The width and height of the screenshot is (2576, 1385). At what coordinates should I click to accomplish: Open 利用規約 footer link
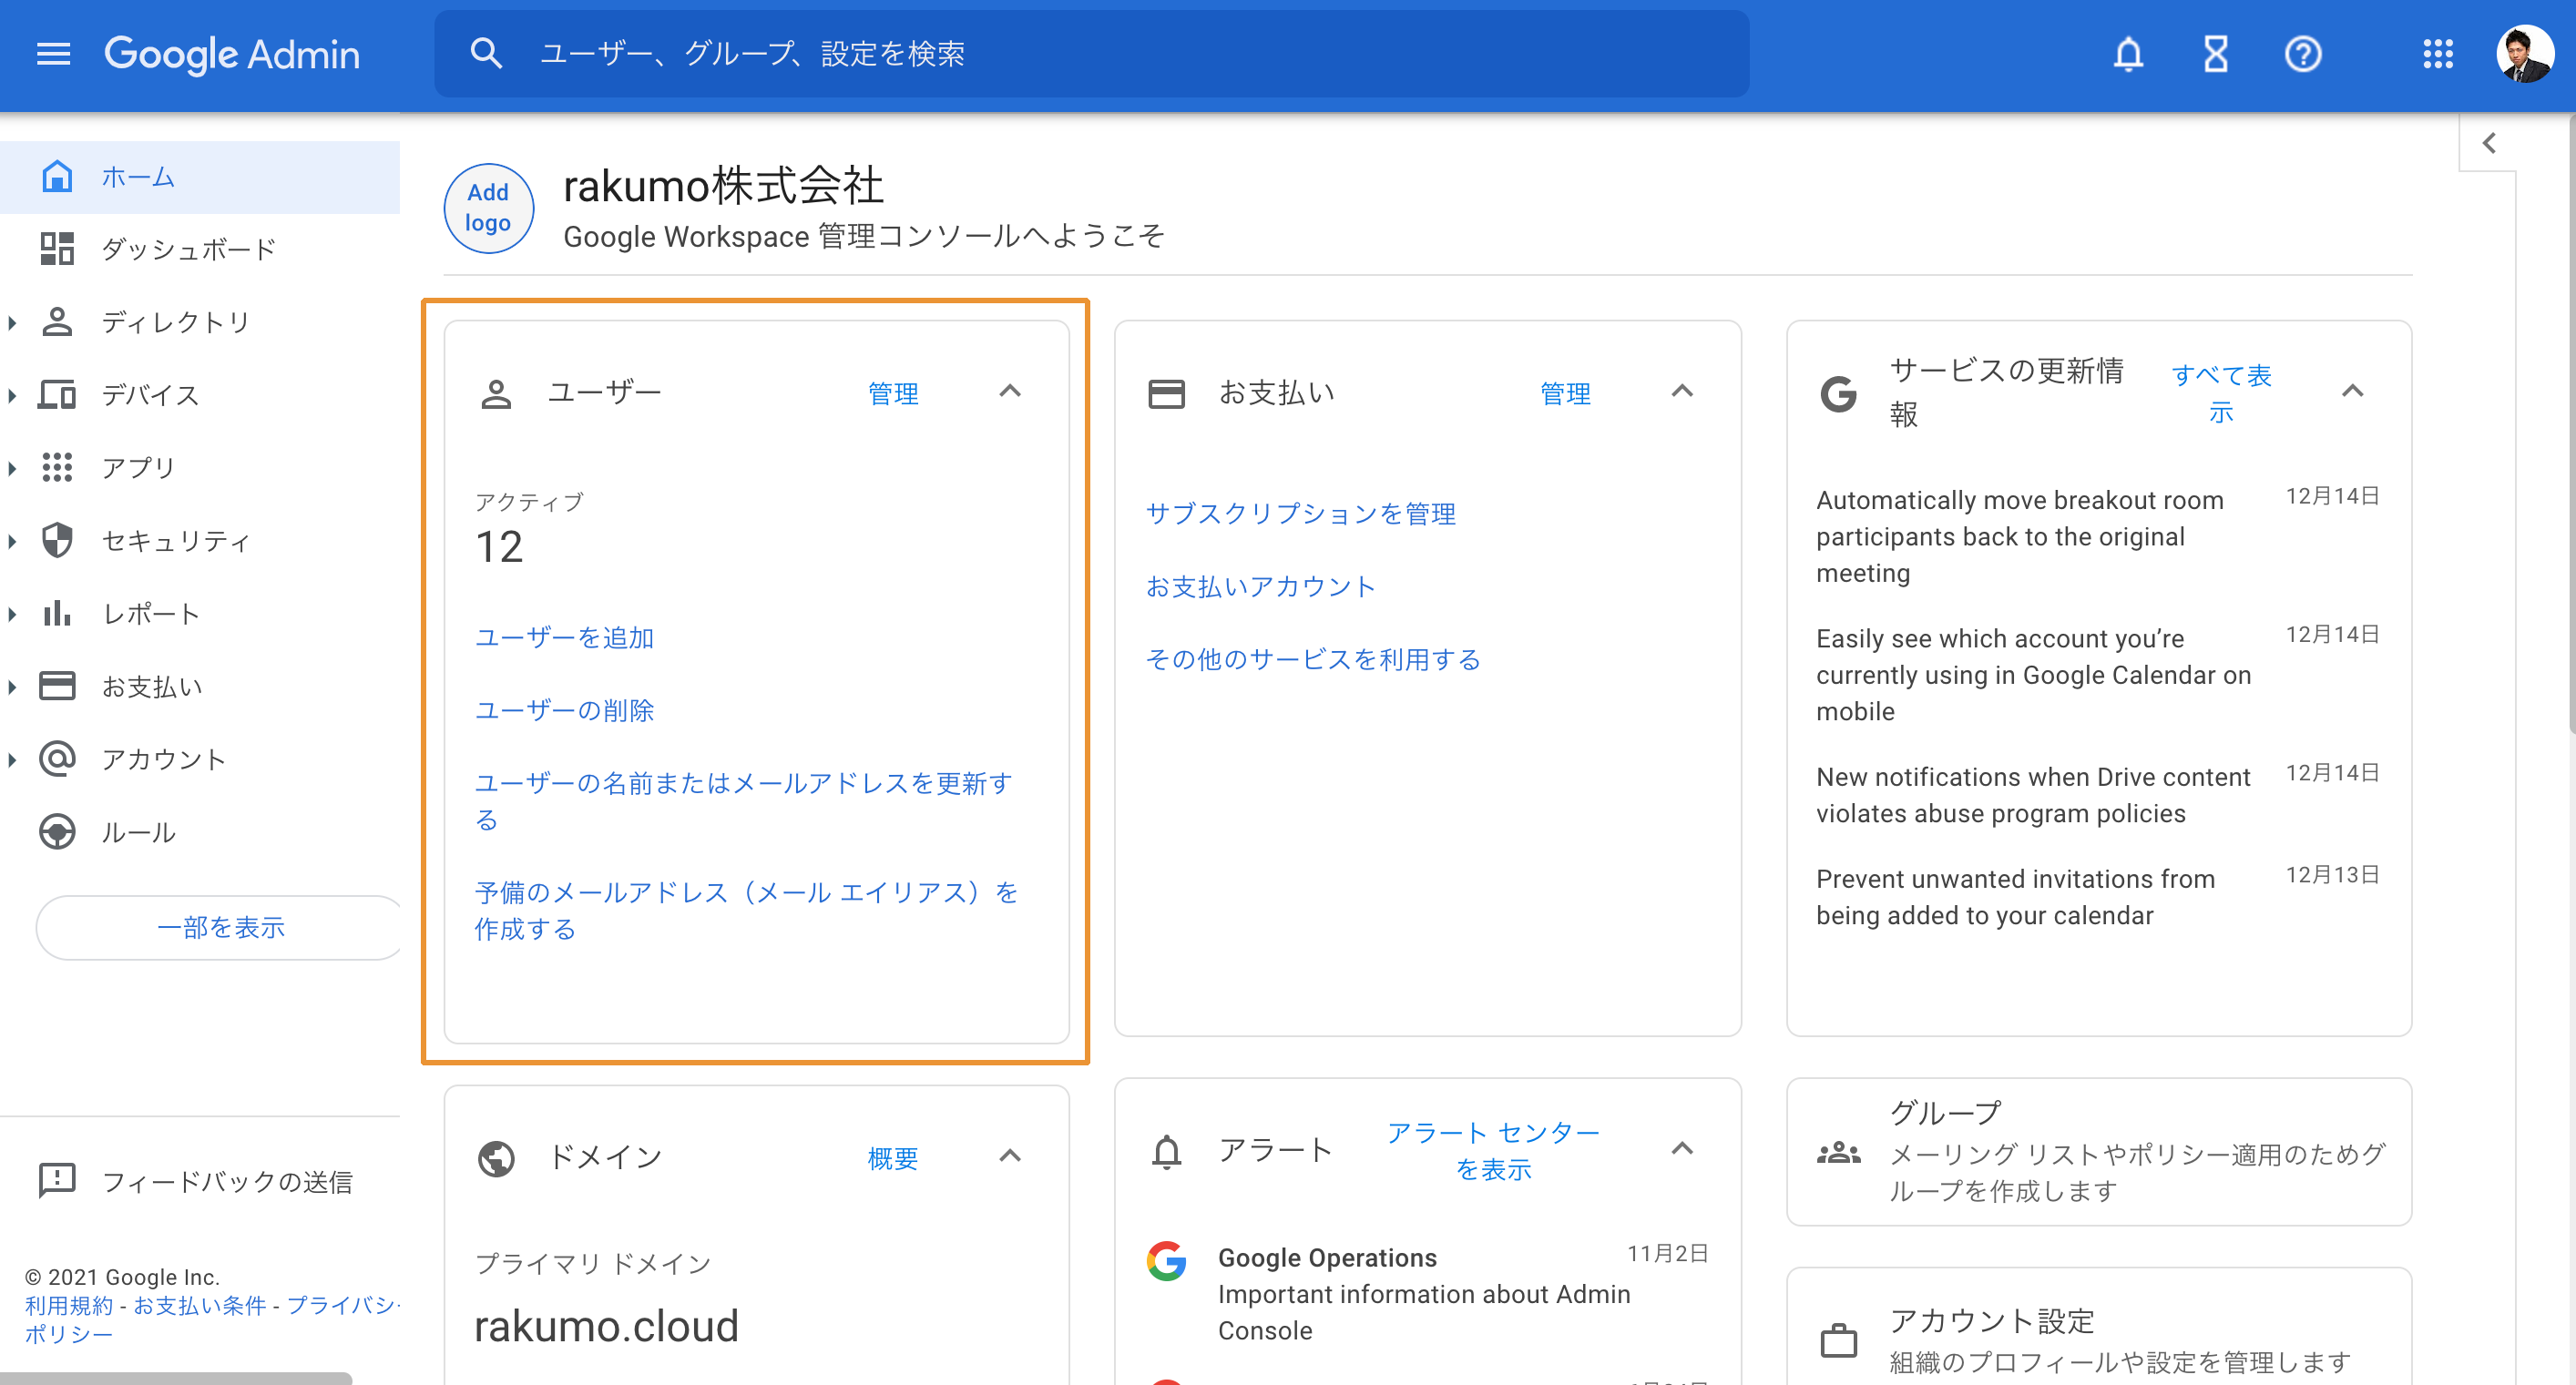[69, 1305]
